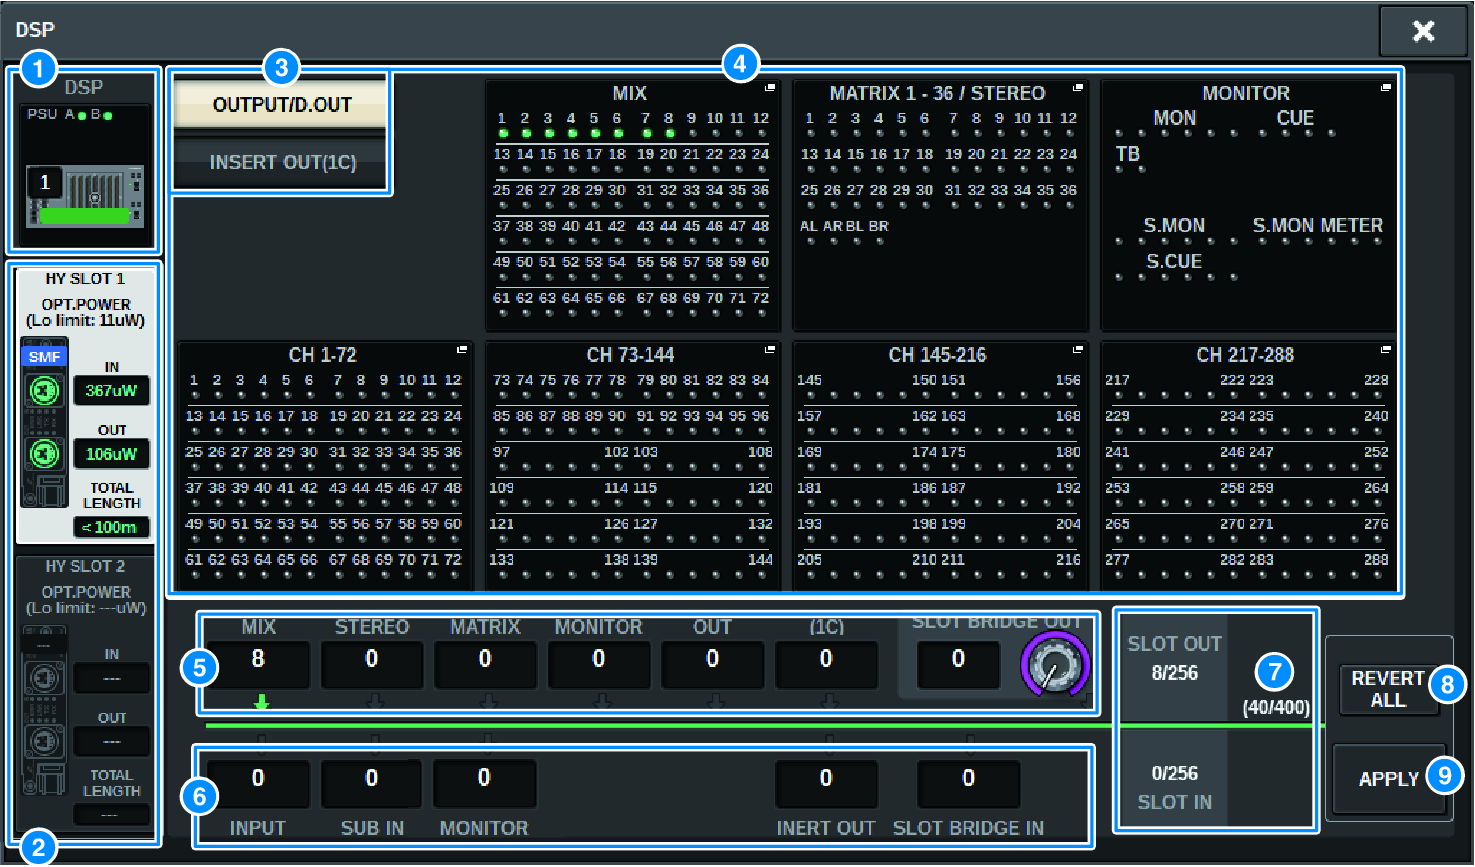The height and width of the screenshot is (867, 1475).
Task: Click the green arrow under MIX
Action: point(261,703)
